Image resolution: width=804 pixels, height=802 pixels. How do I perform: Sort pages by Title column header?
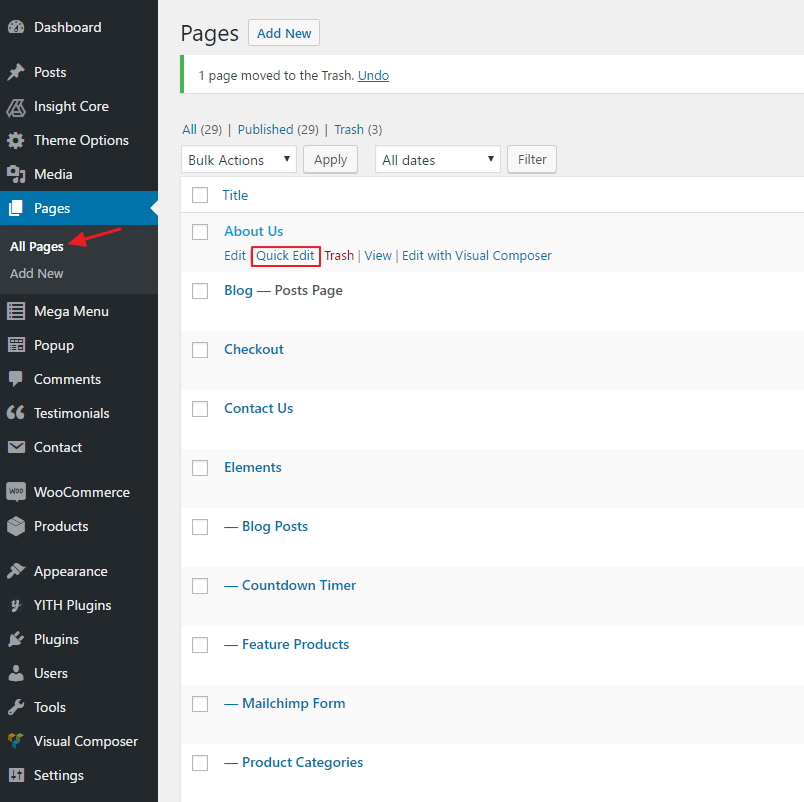coord(235,195)
